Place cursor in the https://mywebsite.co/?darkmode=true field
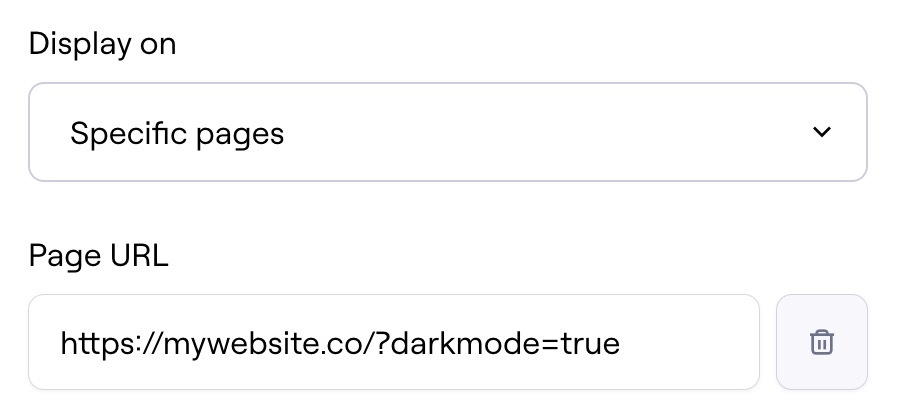 pos(393,342)
